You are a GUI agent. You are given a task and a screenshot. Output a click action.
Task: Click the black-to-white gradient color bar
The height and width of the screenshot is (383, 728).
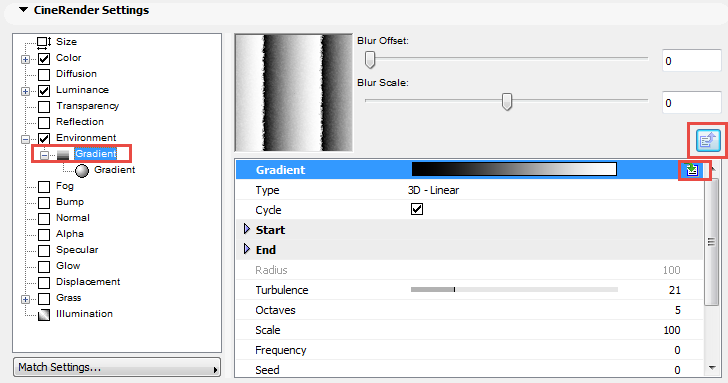[x=514, y=169]
